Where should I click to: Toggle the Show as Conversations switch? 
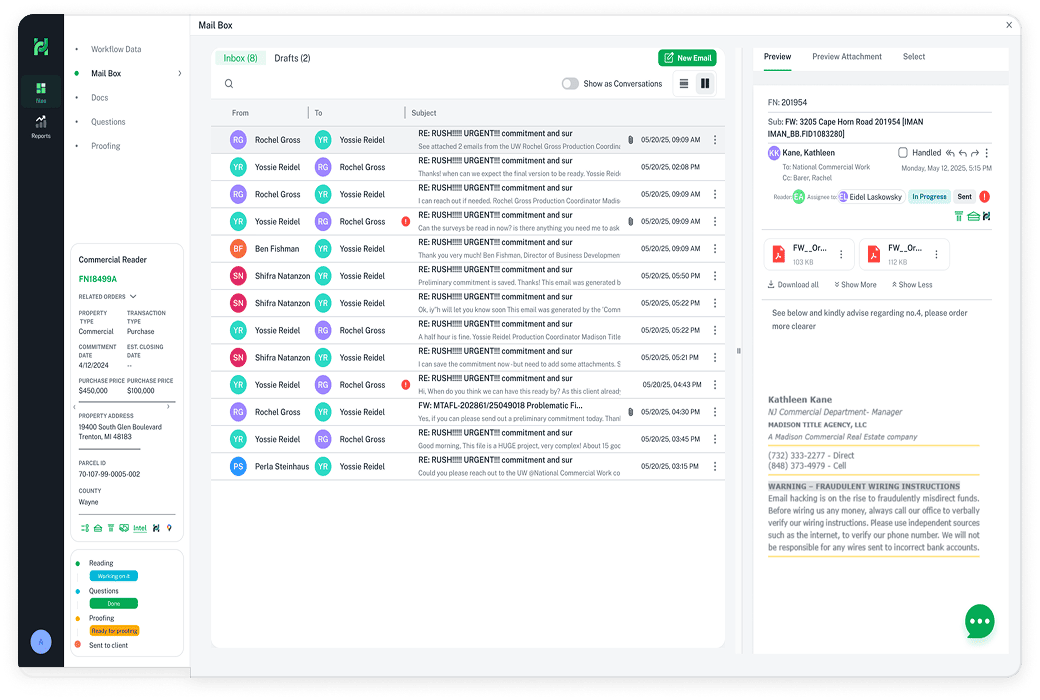(570, 84)
